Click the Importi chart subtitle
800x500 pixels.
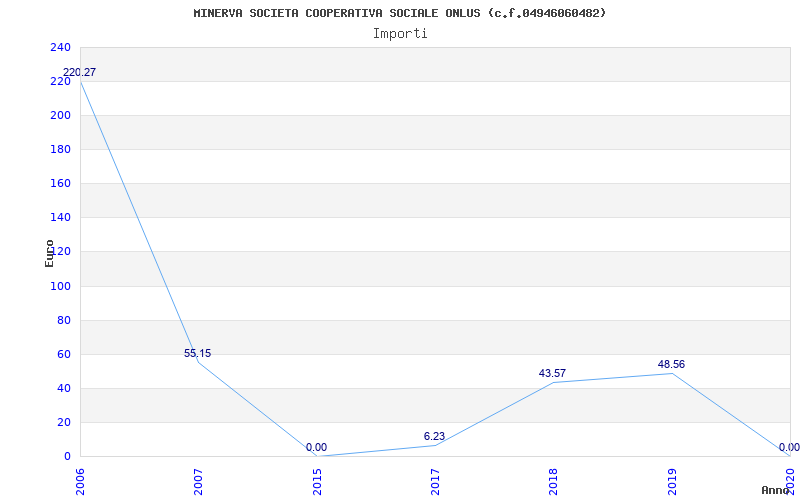[400, 34]
